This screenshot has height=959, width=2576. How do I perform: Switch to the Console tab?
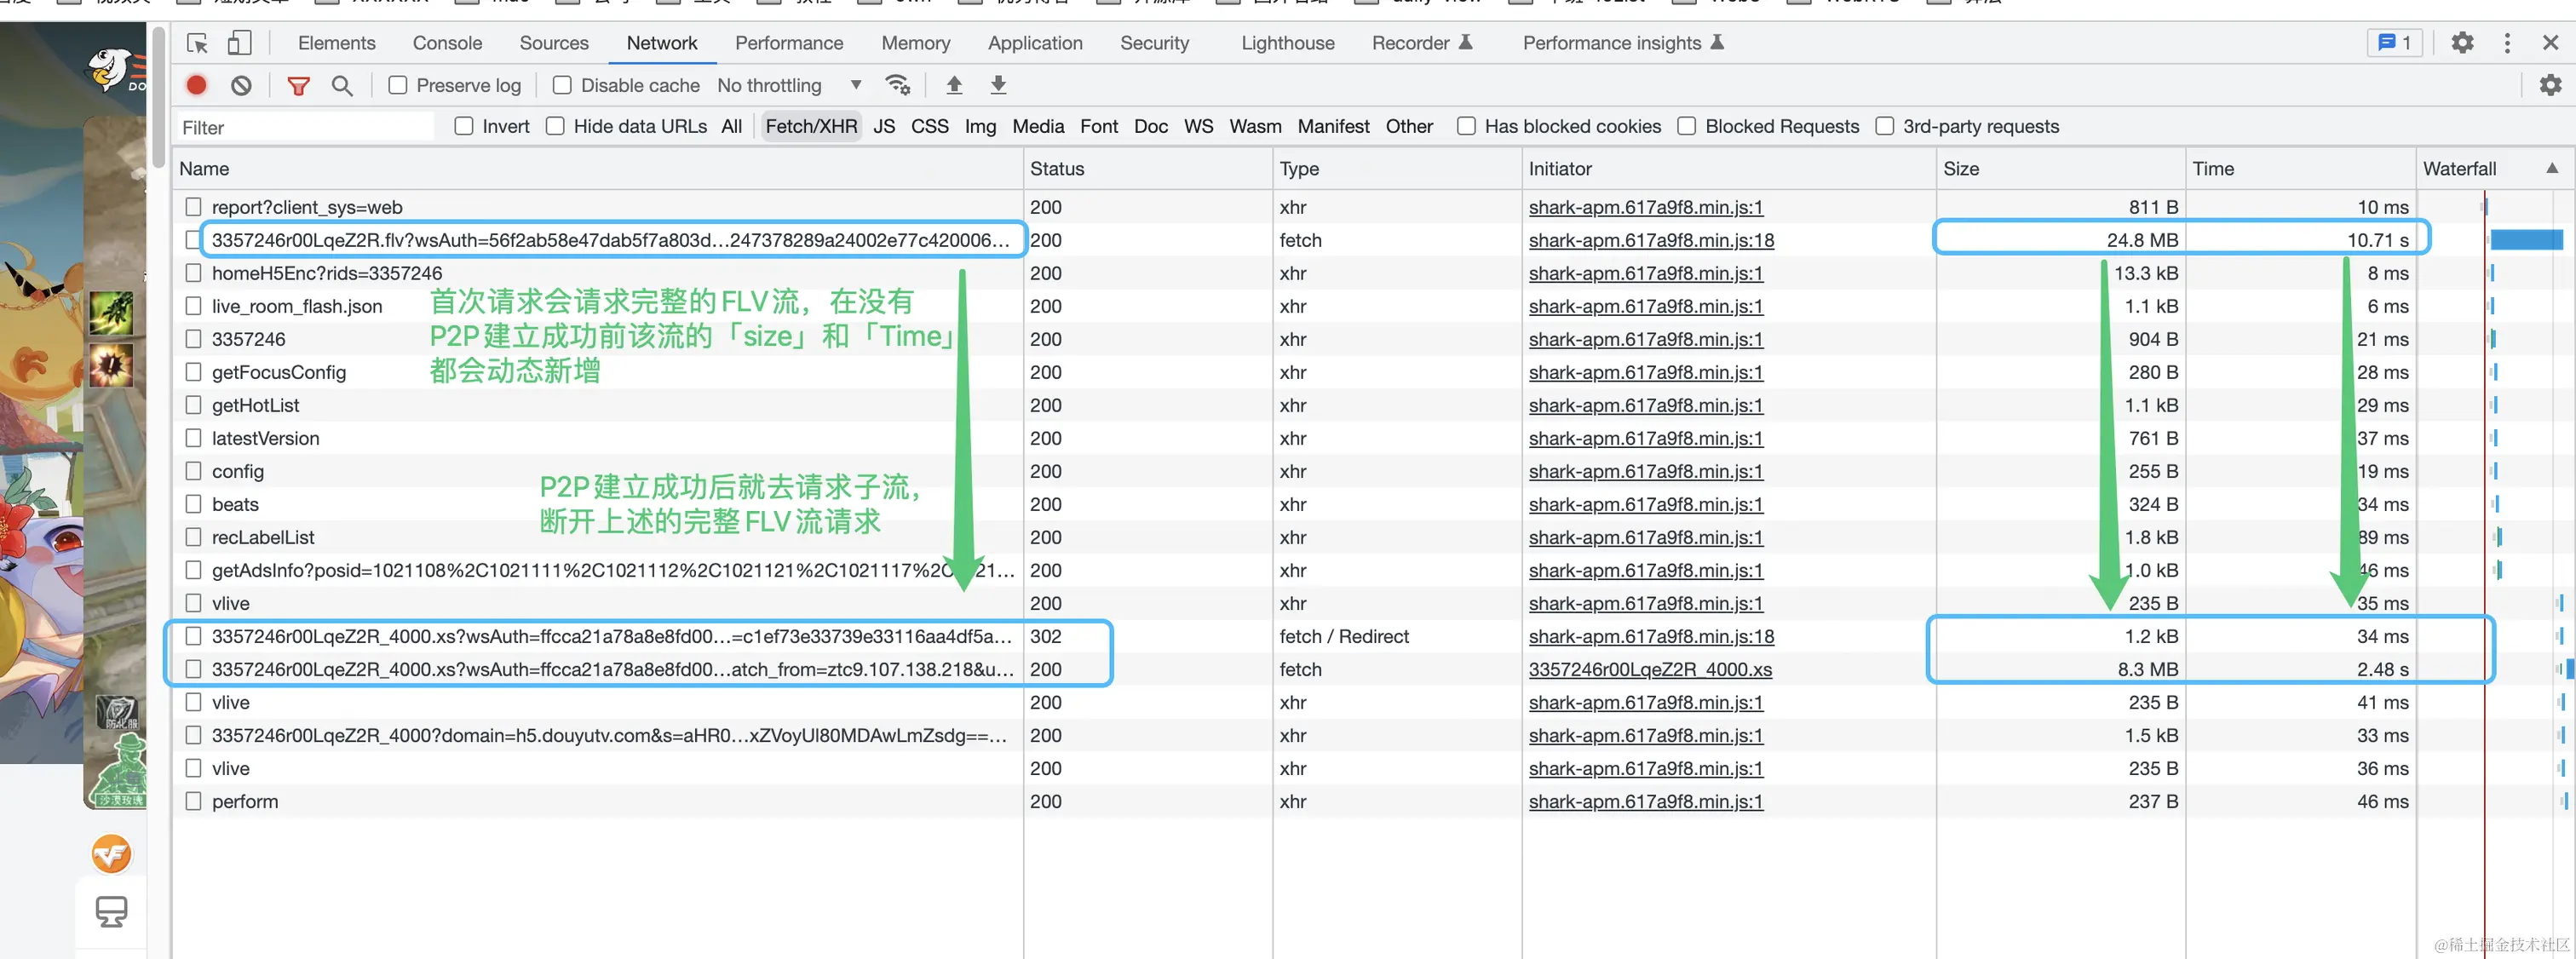(x=447, y=43)
